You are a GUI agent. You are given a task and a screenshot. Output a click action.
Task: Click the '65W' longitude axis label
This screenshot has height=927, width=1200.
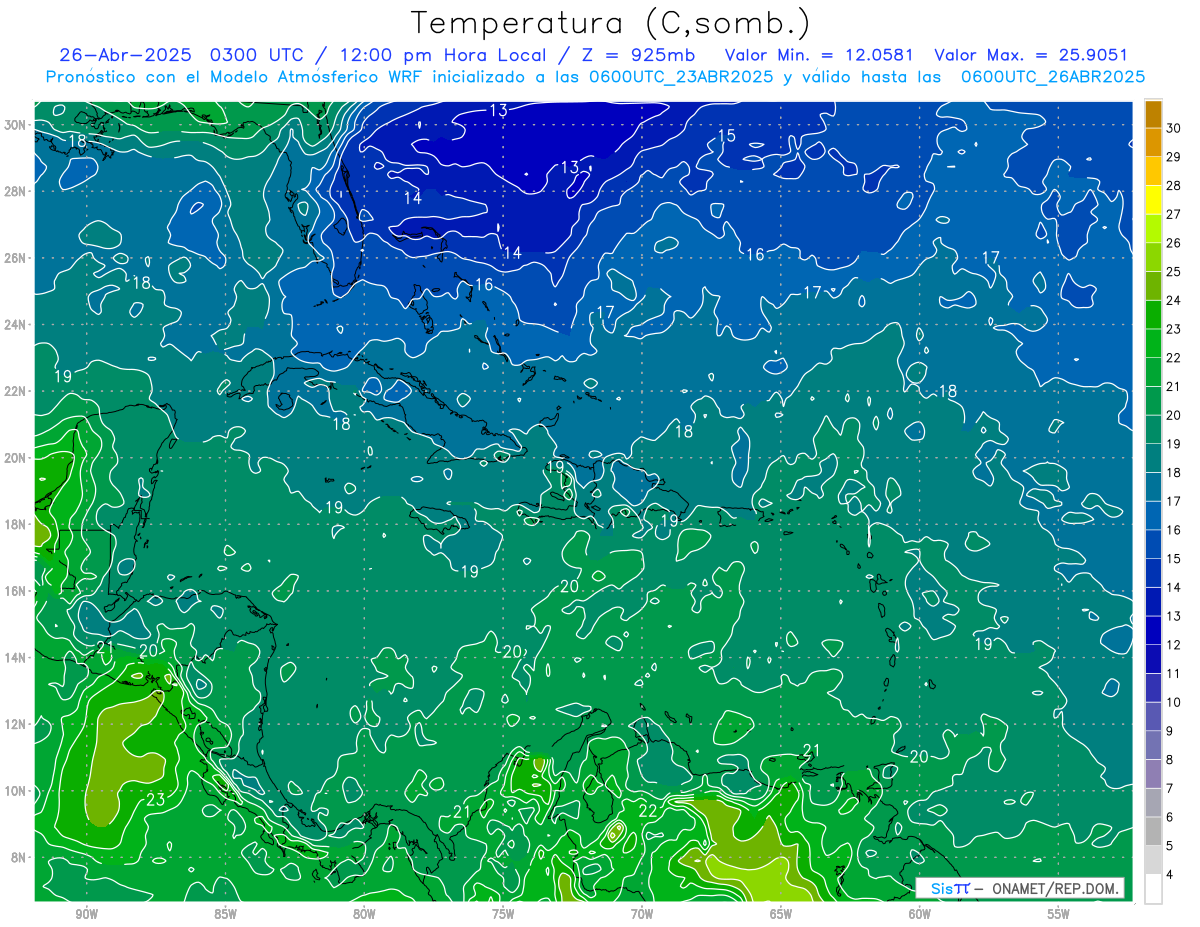click(781, 915)
